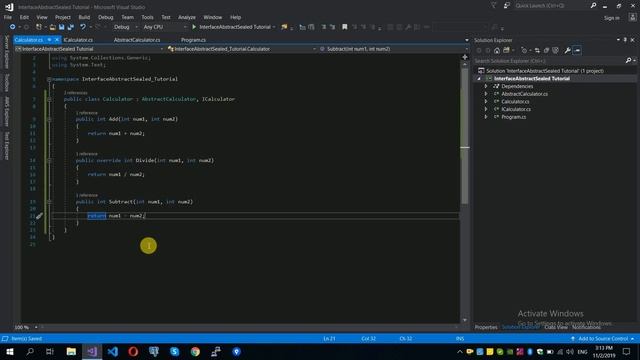
Task: Switch to the Properties panel tab
Action: coord(486,327)
